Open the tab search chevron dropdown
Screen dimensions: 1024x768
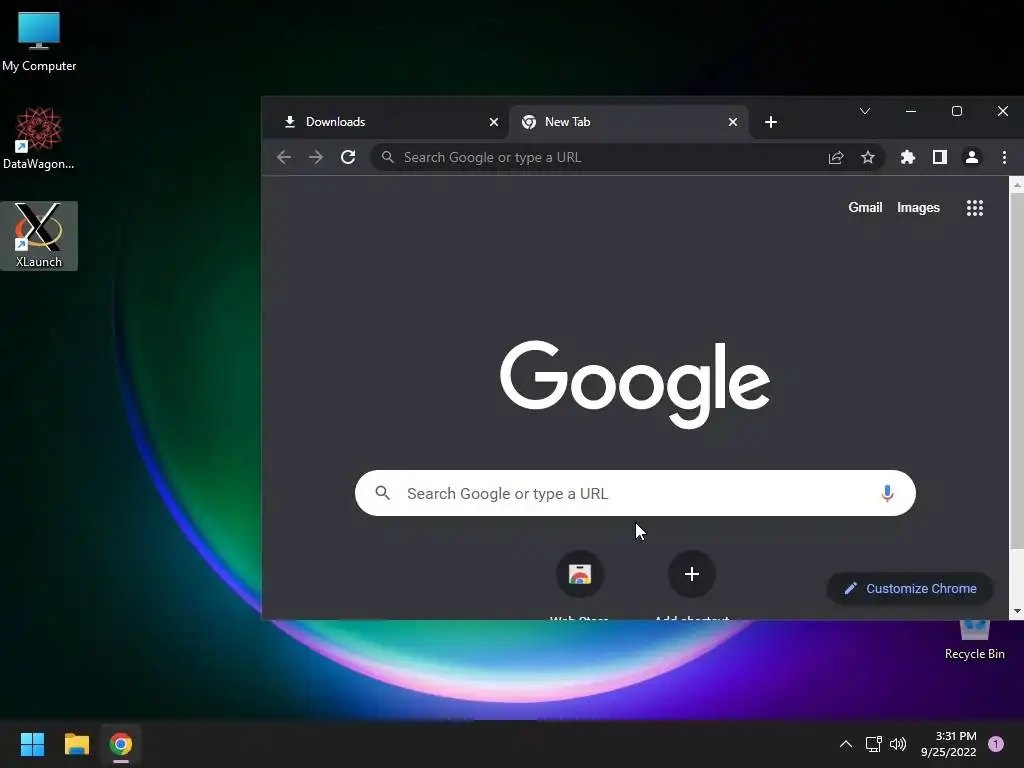[865, 111]
